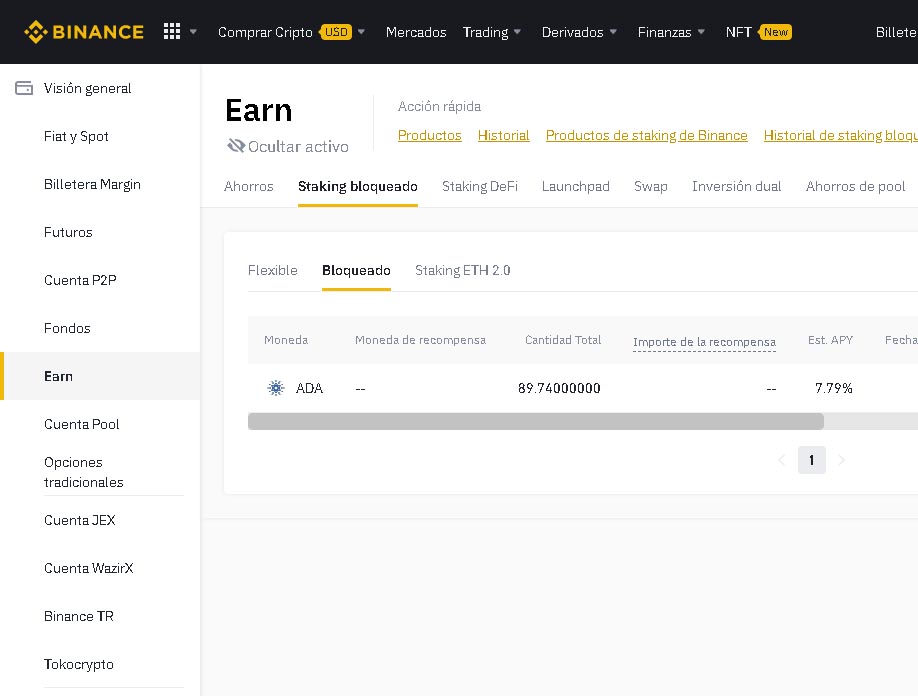The height and width of the screenshot is (696, 918).
Task: Open Binance TR in sidebar
Action: pos(79,616)
